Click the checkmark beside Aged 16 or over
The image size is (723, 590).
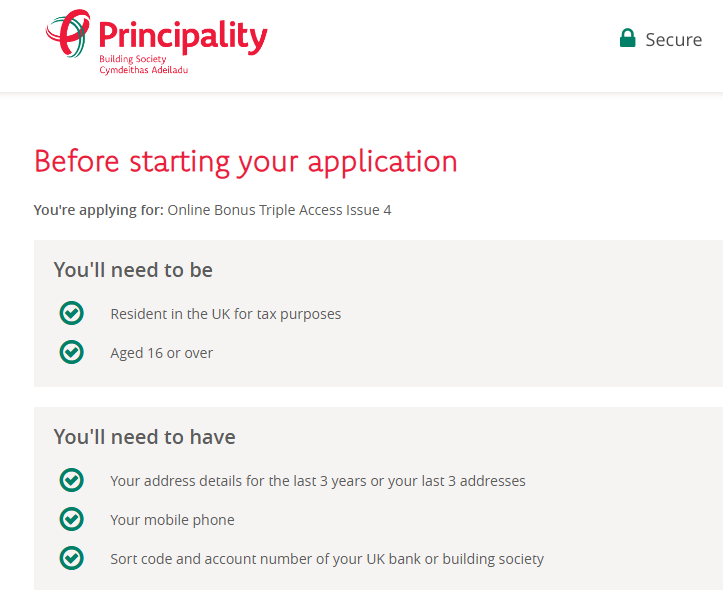click(x=71, y=352)
